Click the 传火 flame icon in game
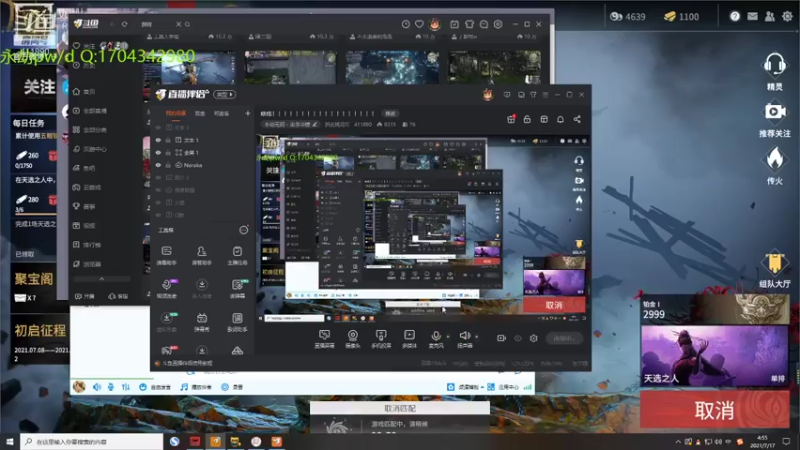The image size is (800, 450). pos(774,158)
